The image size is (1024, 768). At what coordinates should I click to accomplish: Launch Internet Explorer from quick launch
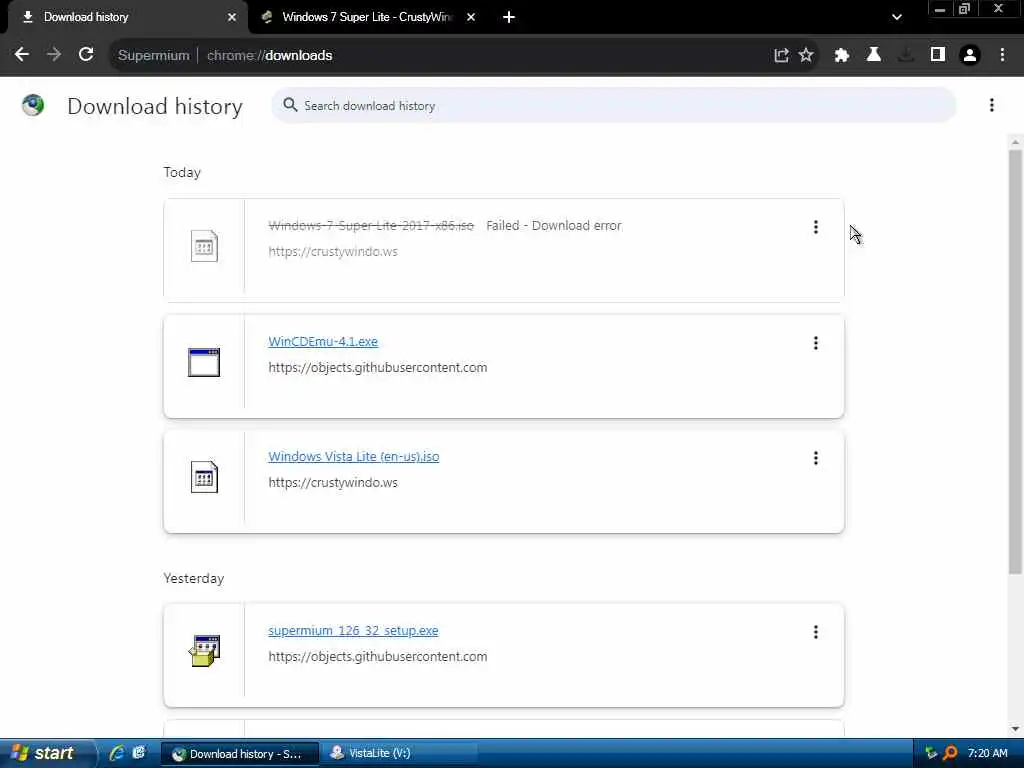117,753
